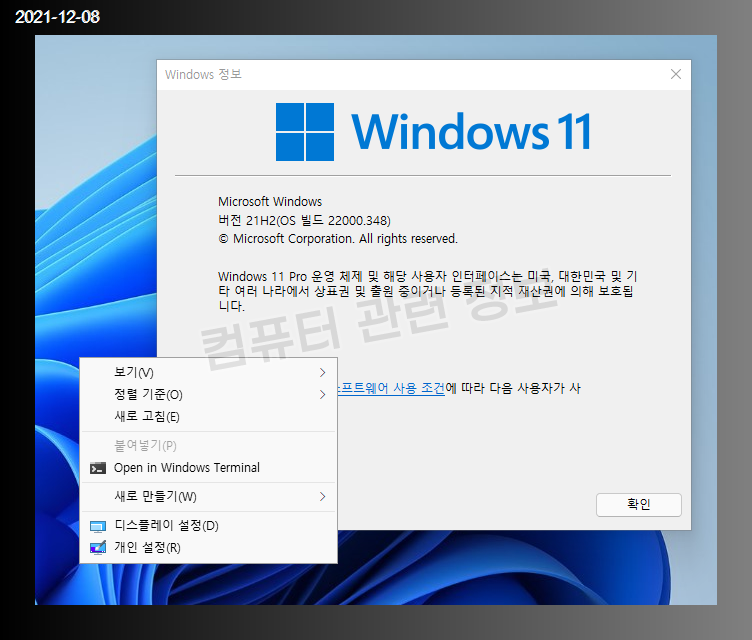Open the 보기(V) menu entry

pos(209,372)
